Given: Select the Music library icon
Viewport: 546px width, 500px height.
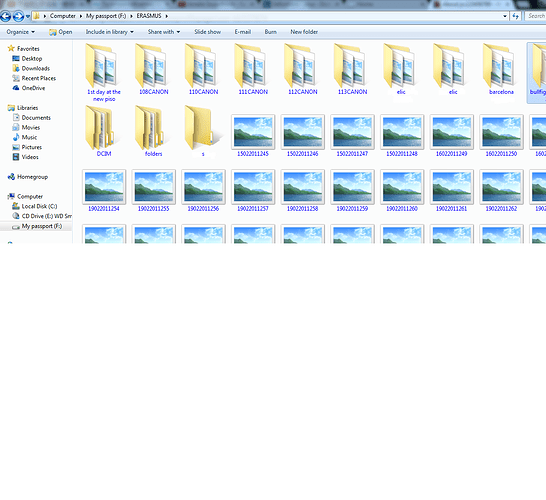Looking at the screenshot, I should [x=16, y=137].
